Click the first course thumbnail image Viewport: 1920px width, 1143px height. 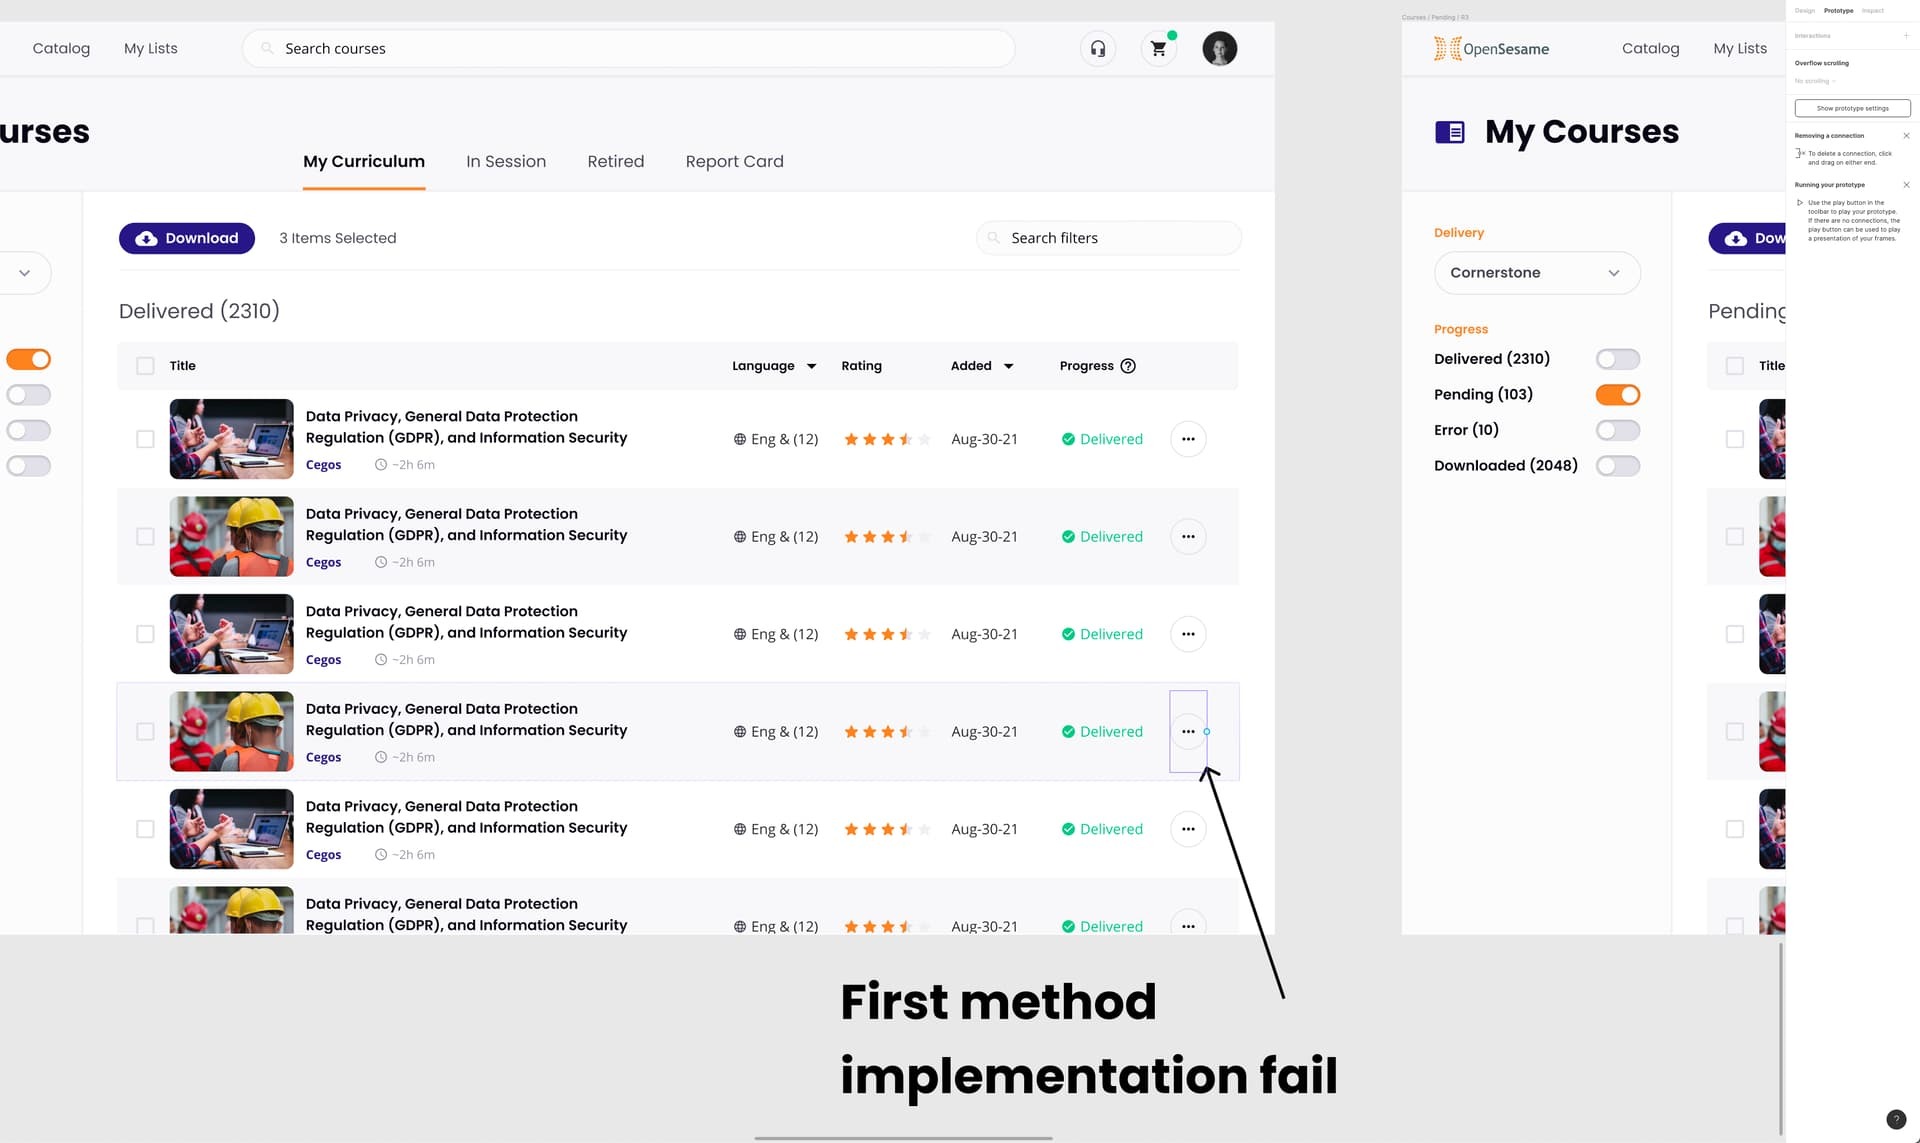(x=229, y=438)
